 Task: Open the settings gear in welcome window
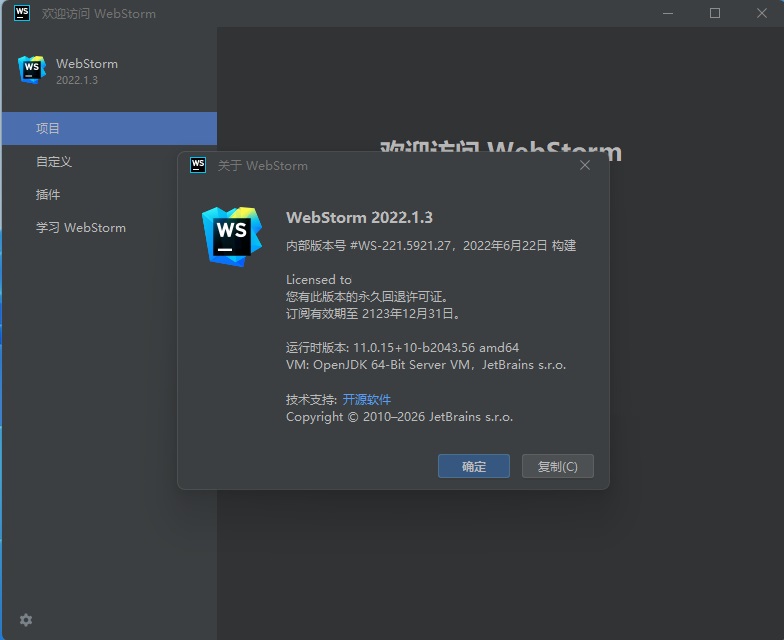26,620
